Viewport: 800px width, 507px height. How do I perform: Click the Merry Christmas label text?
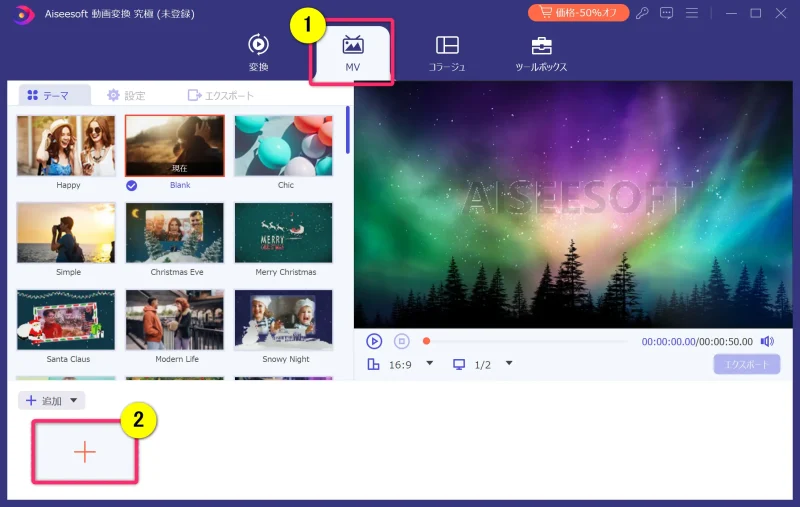[286, 272]
